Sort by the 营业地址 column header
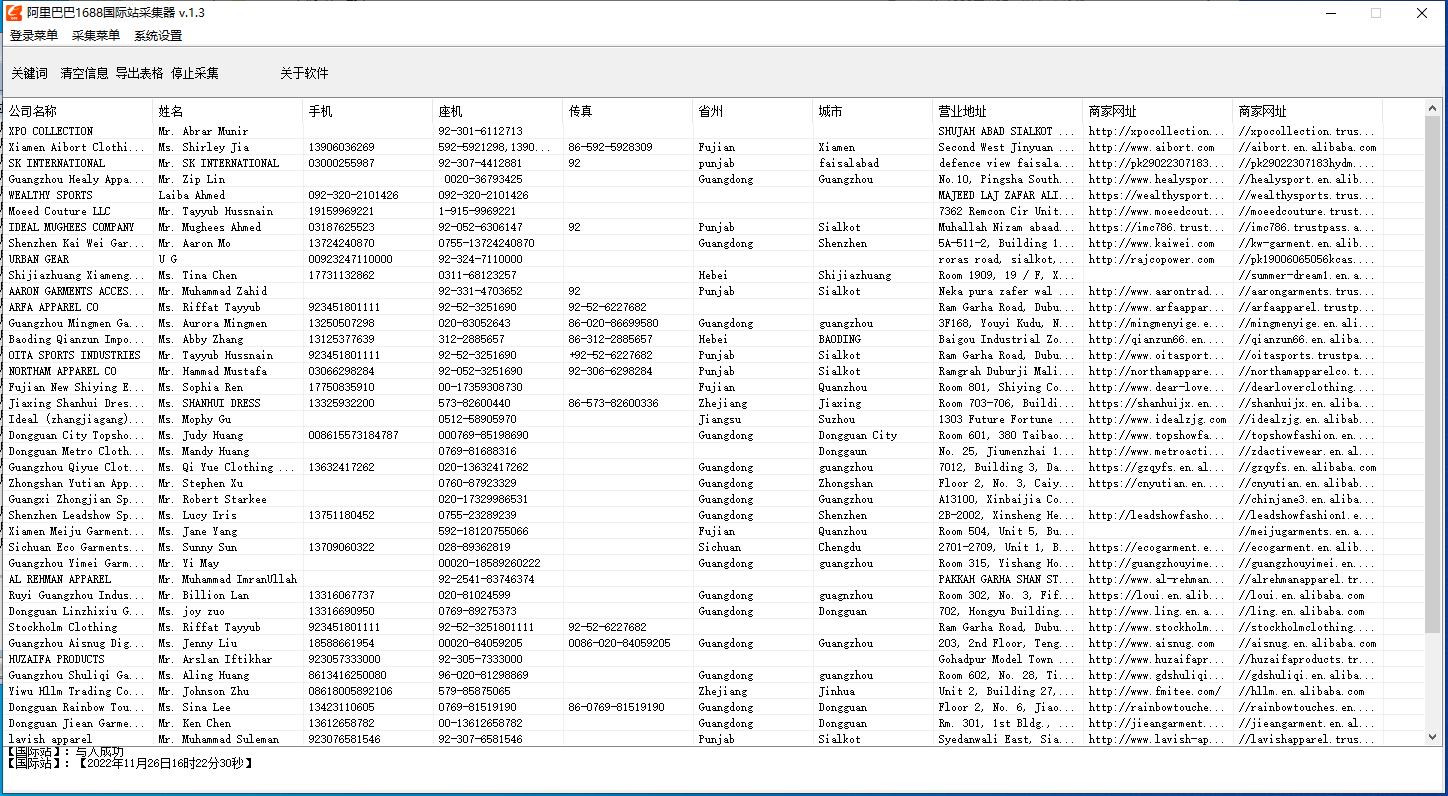The height and width of the screenshot is (796, 1448). (1008, 111)
